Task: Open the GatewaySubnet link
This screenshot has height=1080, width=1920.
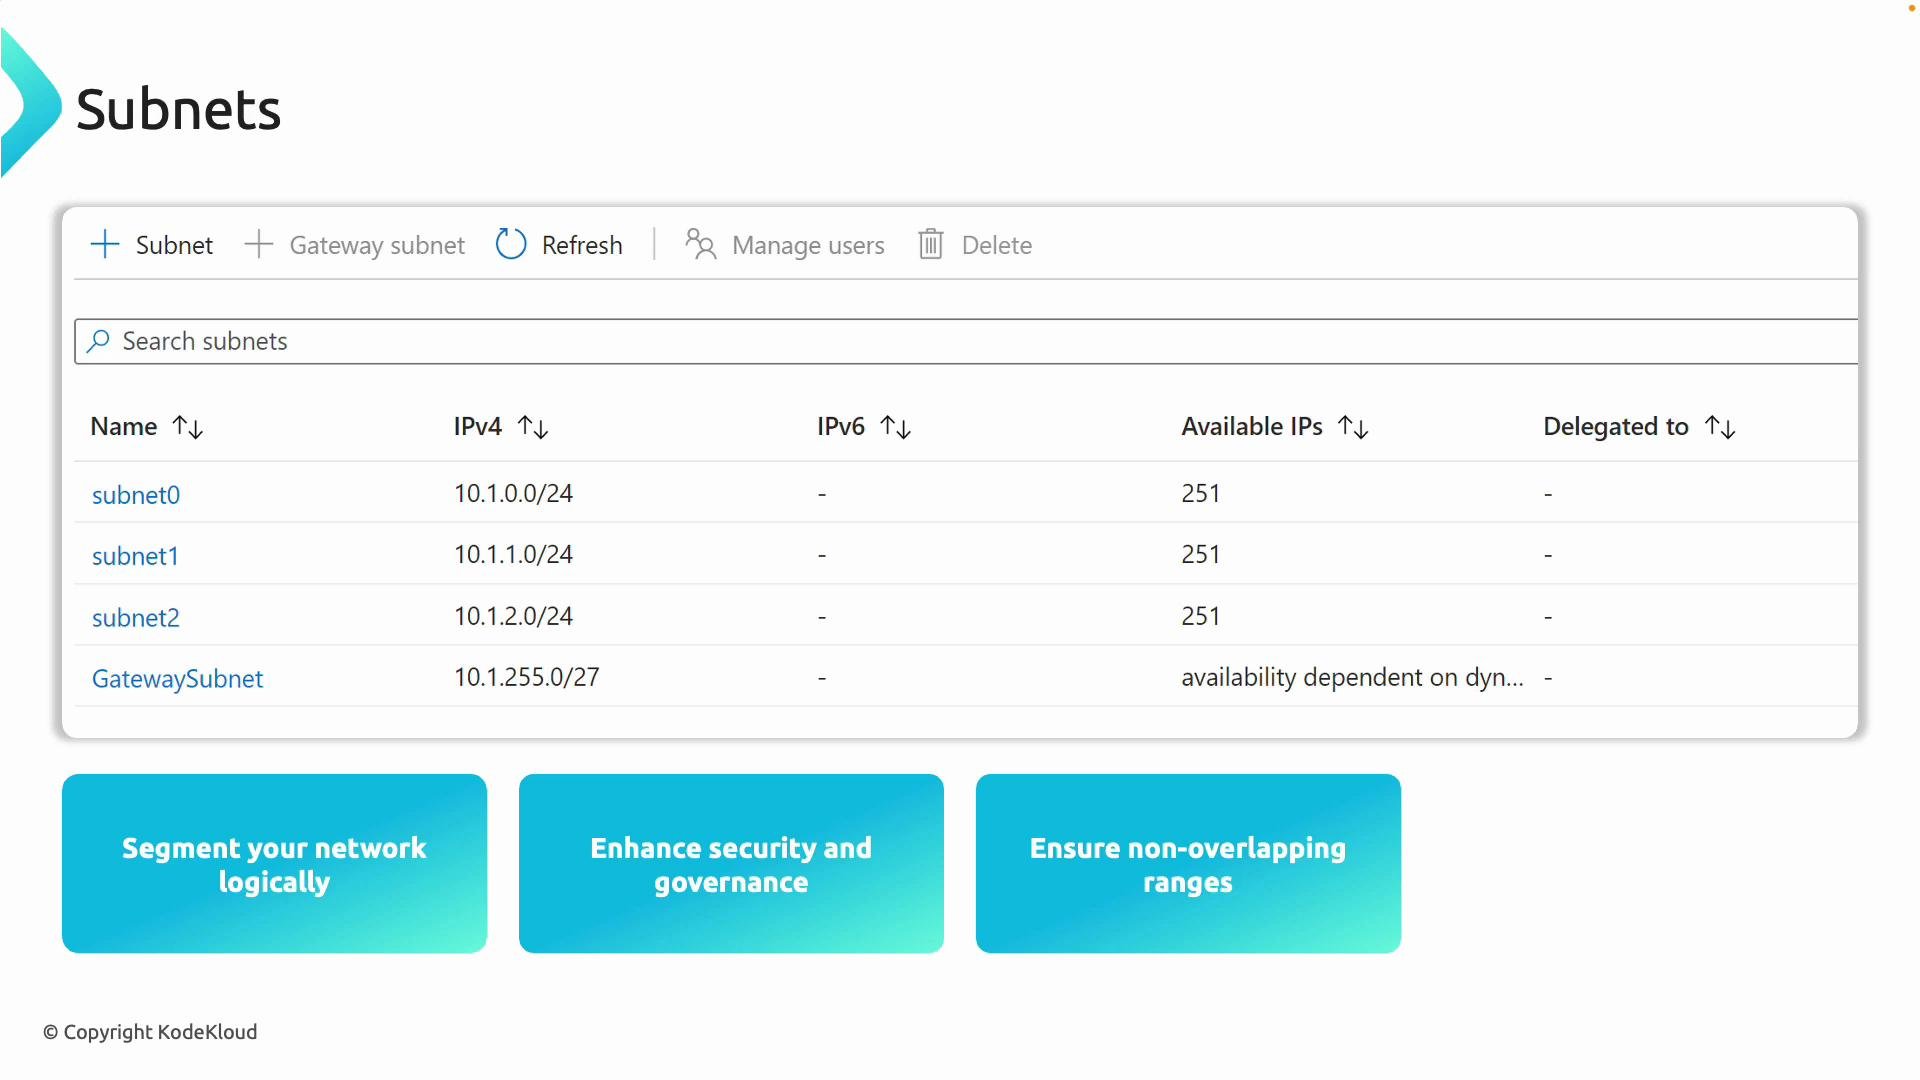Action: (x=178, y=679)
